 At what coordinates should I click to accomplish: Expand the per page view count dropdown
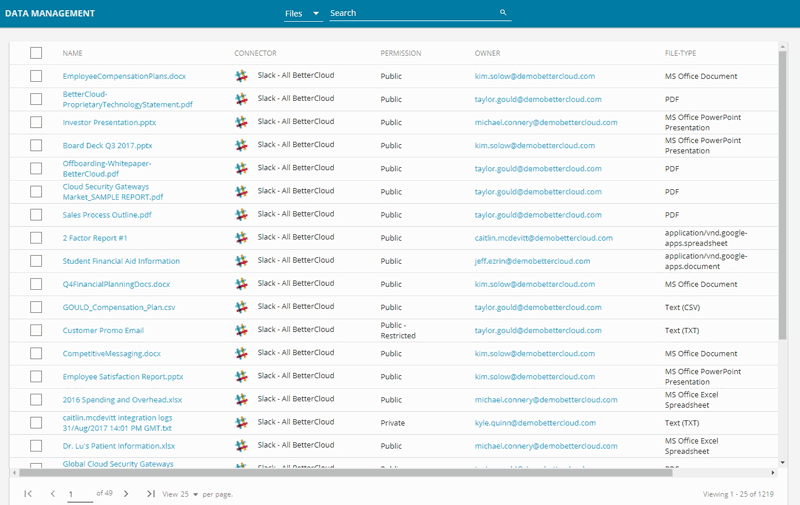pyautogui.click(x=196, y=494)
